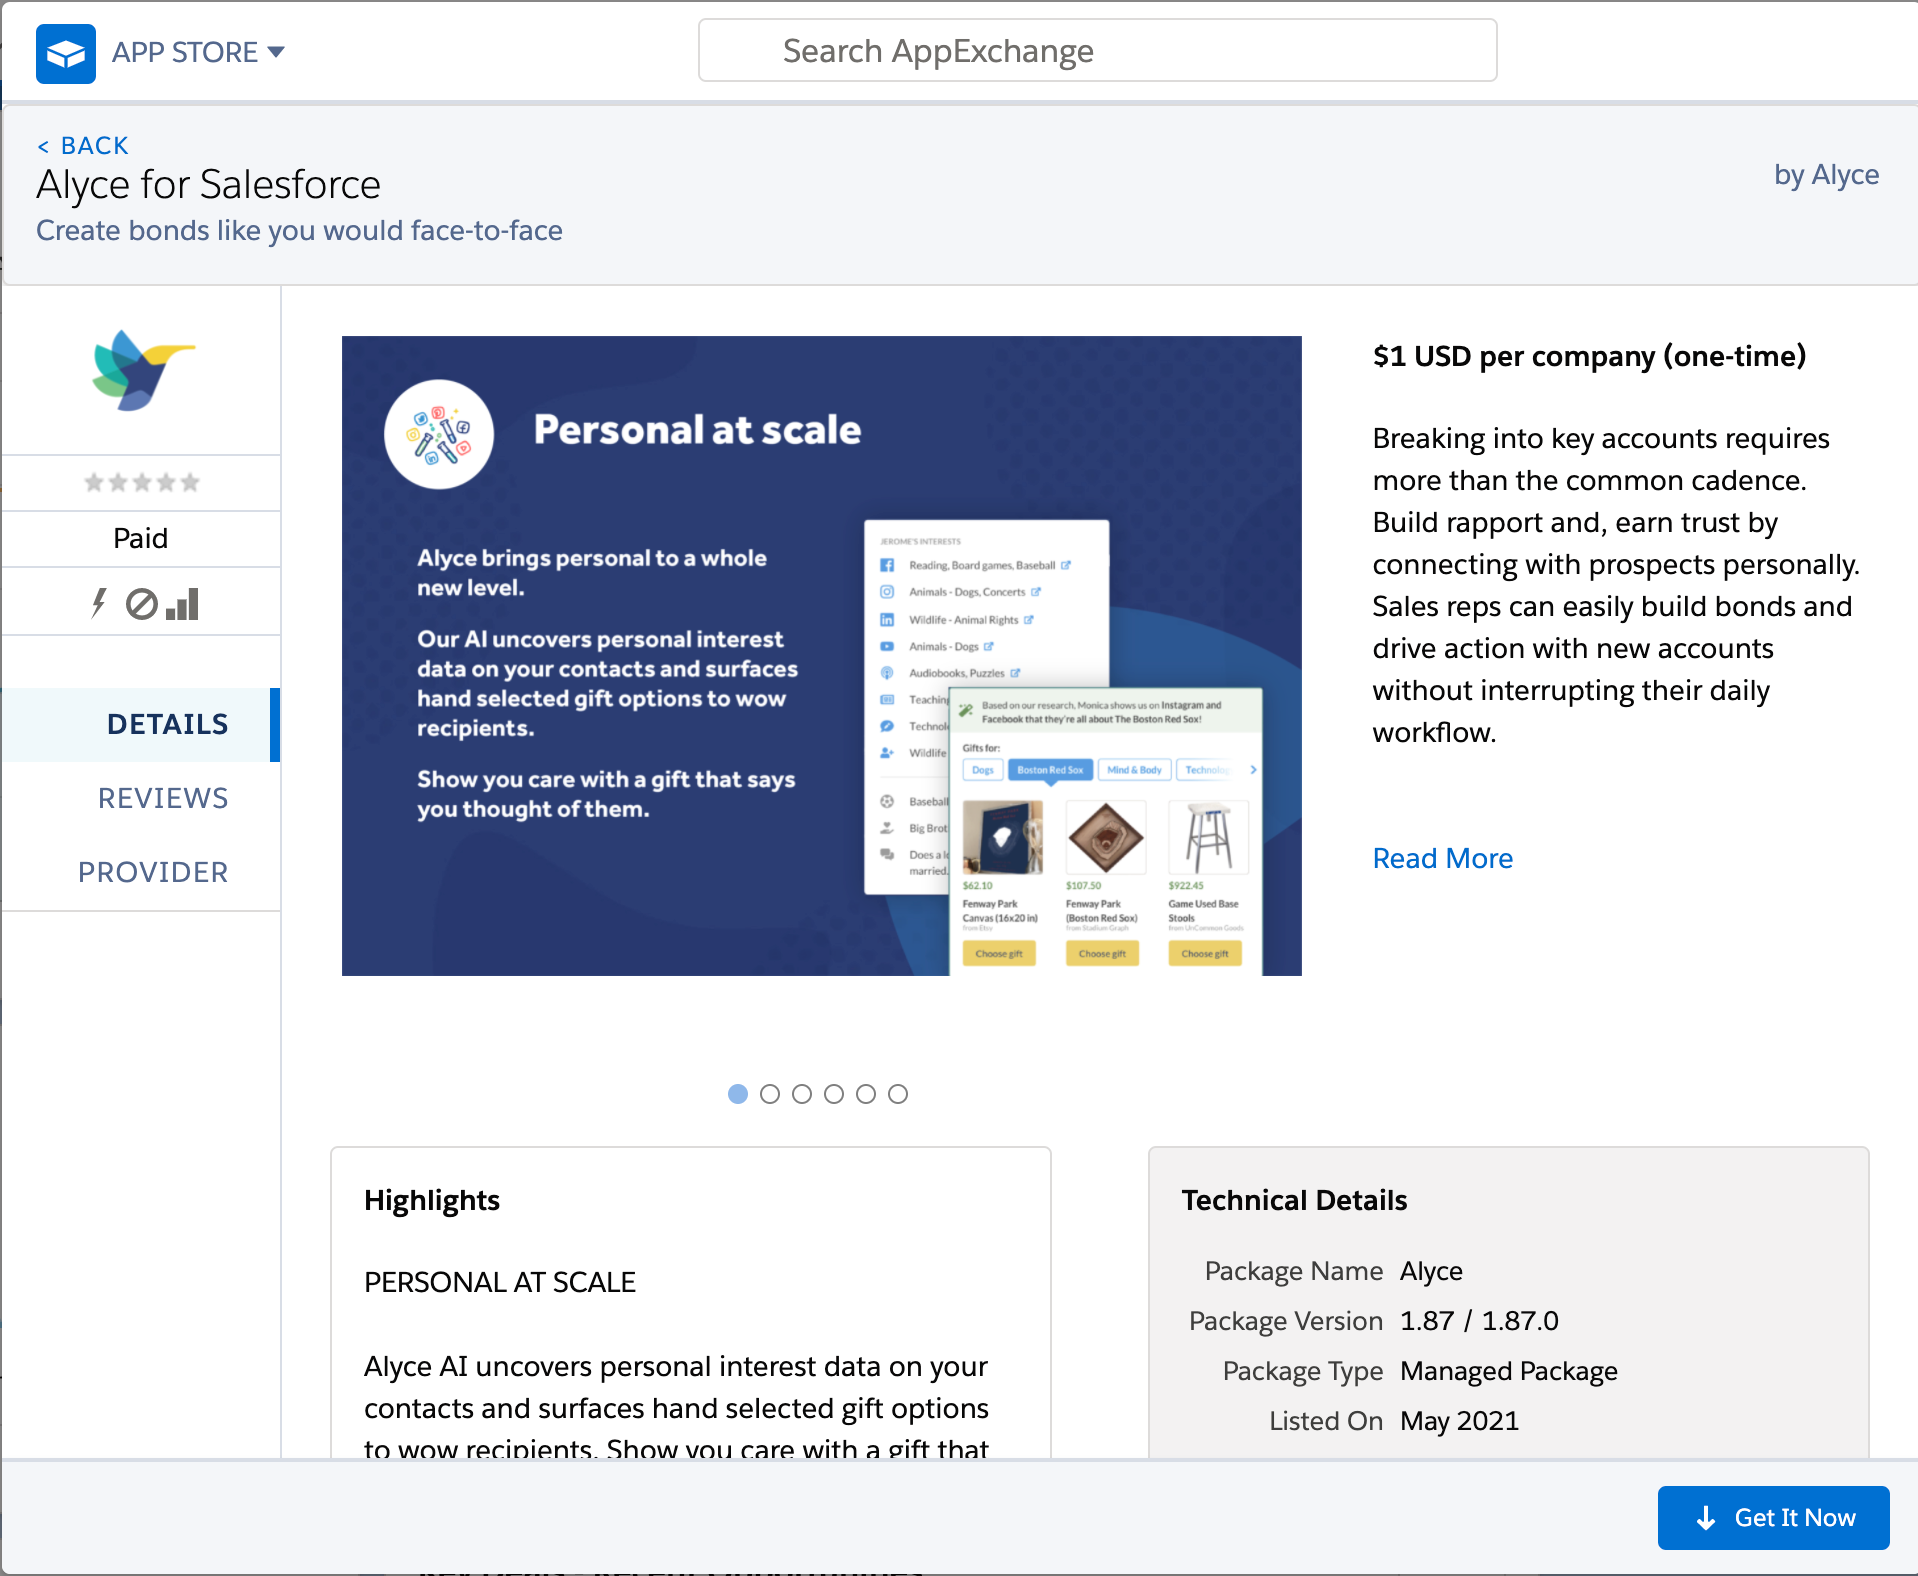
Task: Open the PROVIDER tab
Action: click(153, 872)
